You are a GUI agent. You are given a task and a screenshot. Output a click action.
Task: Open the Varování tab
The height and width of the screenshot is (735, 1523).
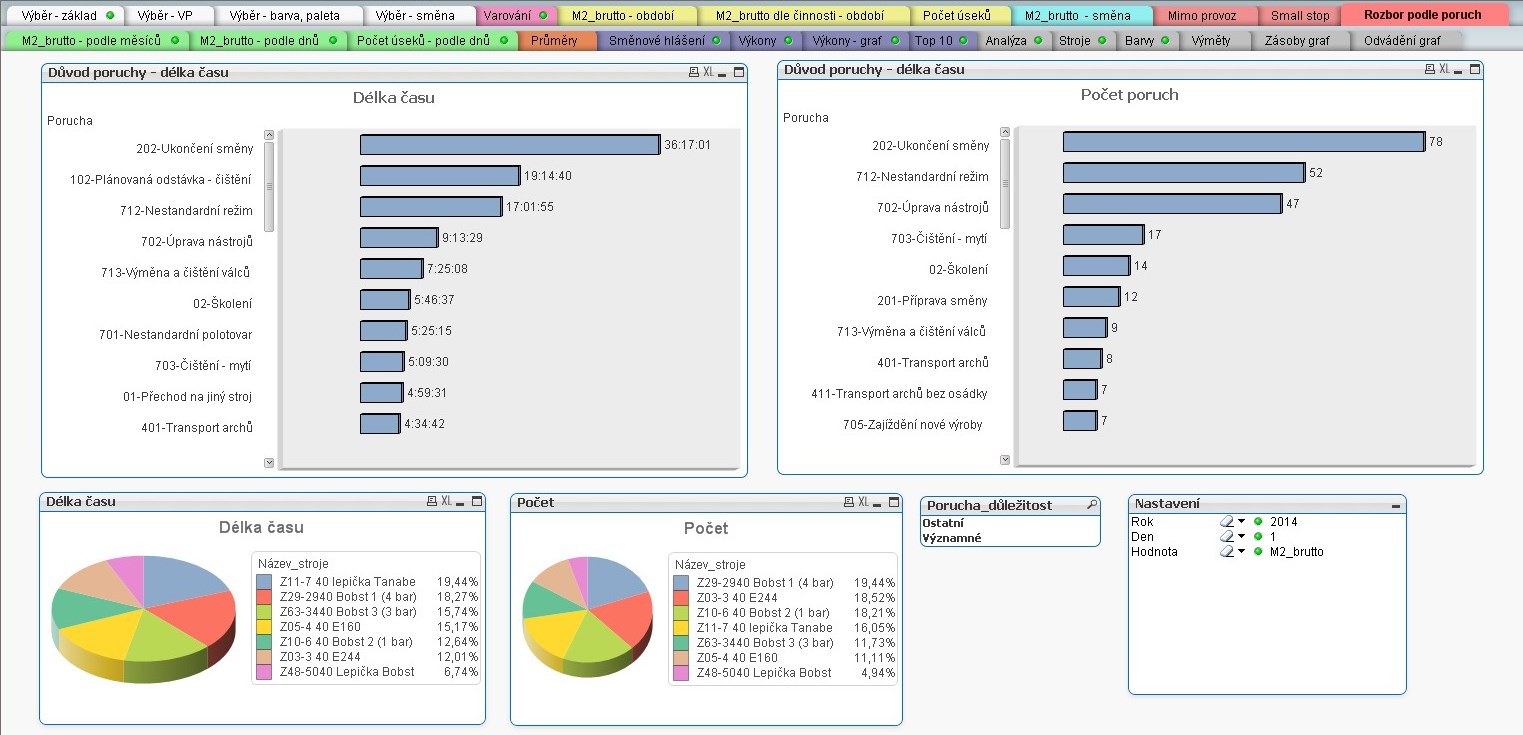tap(517, 15)
